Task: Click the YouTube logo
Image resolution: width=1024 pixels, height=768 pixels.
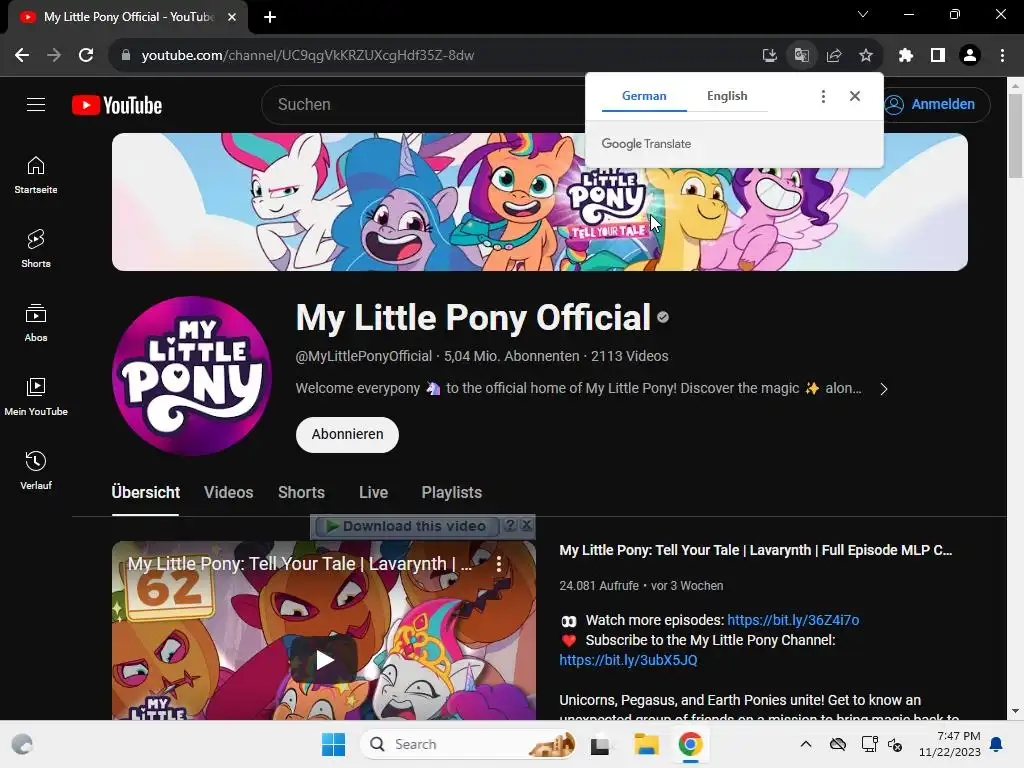Action: point(117,105)
